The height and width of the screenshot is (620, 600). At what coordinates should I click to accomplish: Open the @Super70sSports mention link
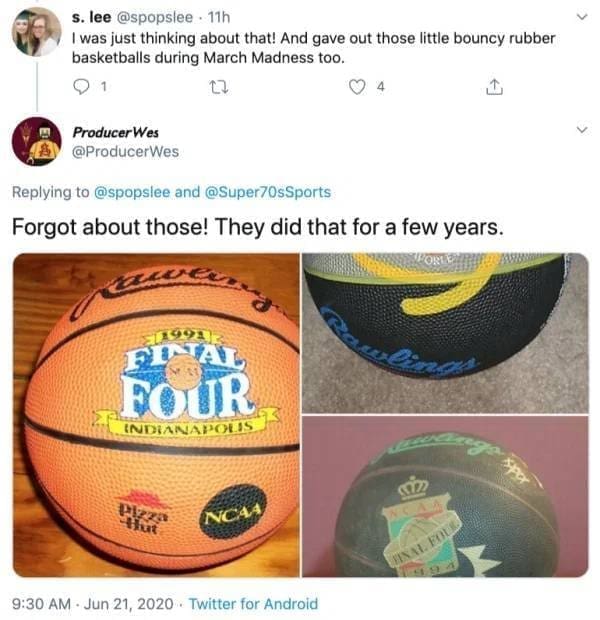[x=268, y=192]
